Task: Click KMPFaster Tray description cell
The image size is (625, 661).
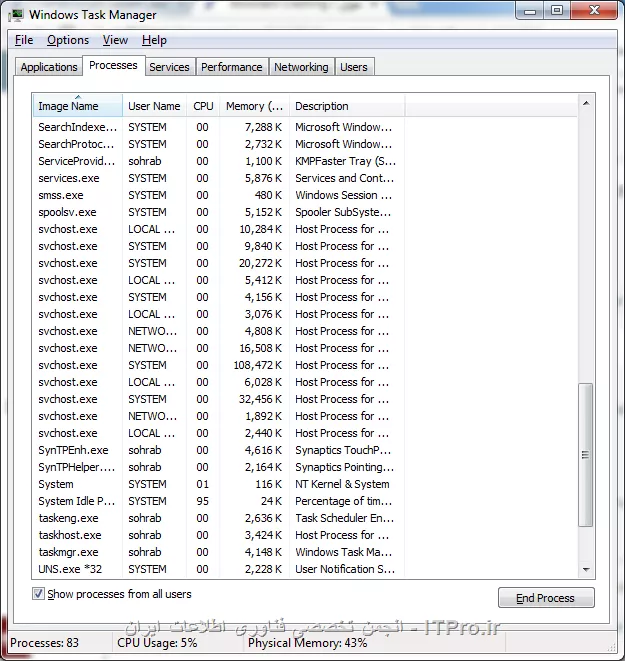Action: (345, 161)
